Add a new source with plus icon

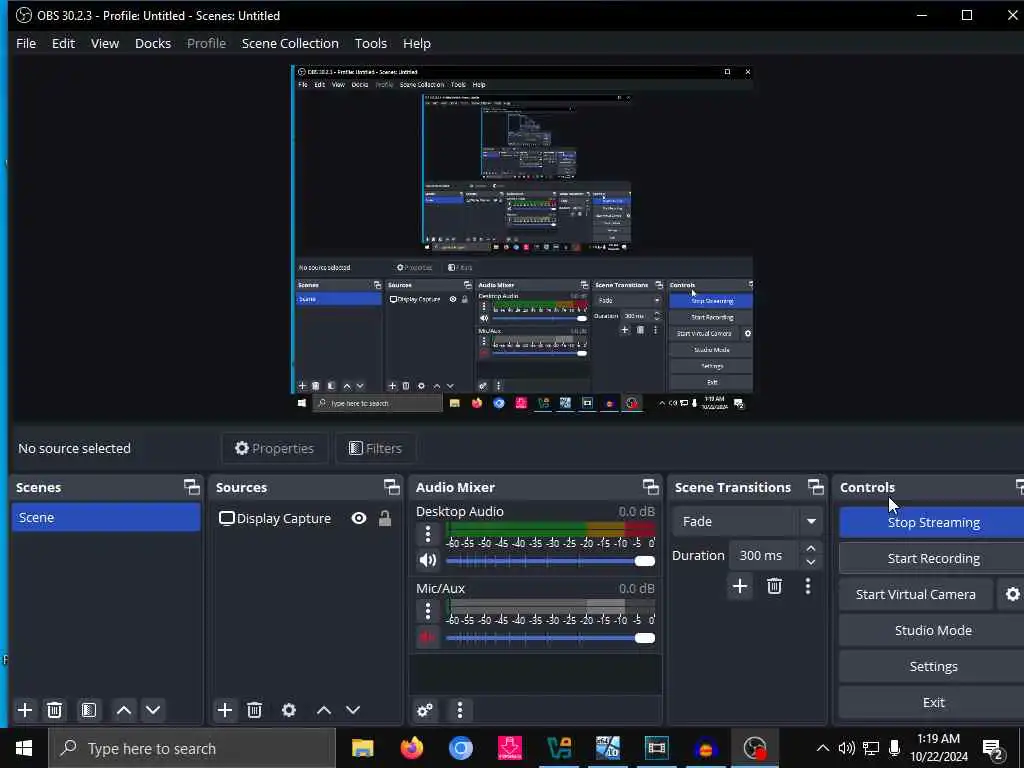coord(225,710)
